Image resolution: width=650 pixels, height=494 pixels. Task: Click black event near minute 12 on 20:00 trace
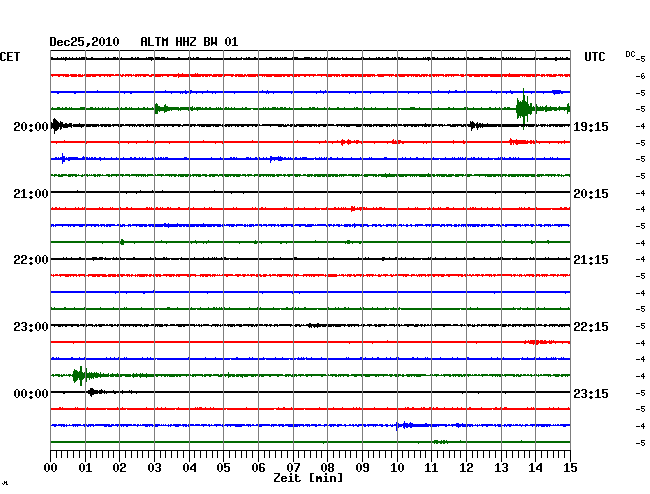[x=475, y=125]
